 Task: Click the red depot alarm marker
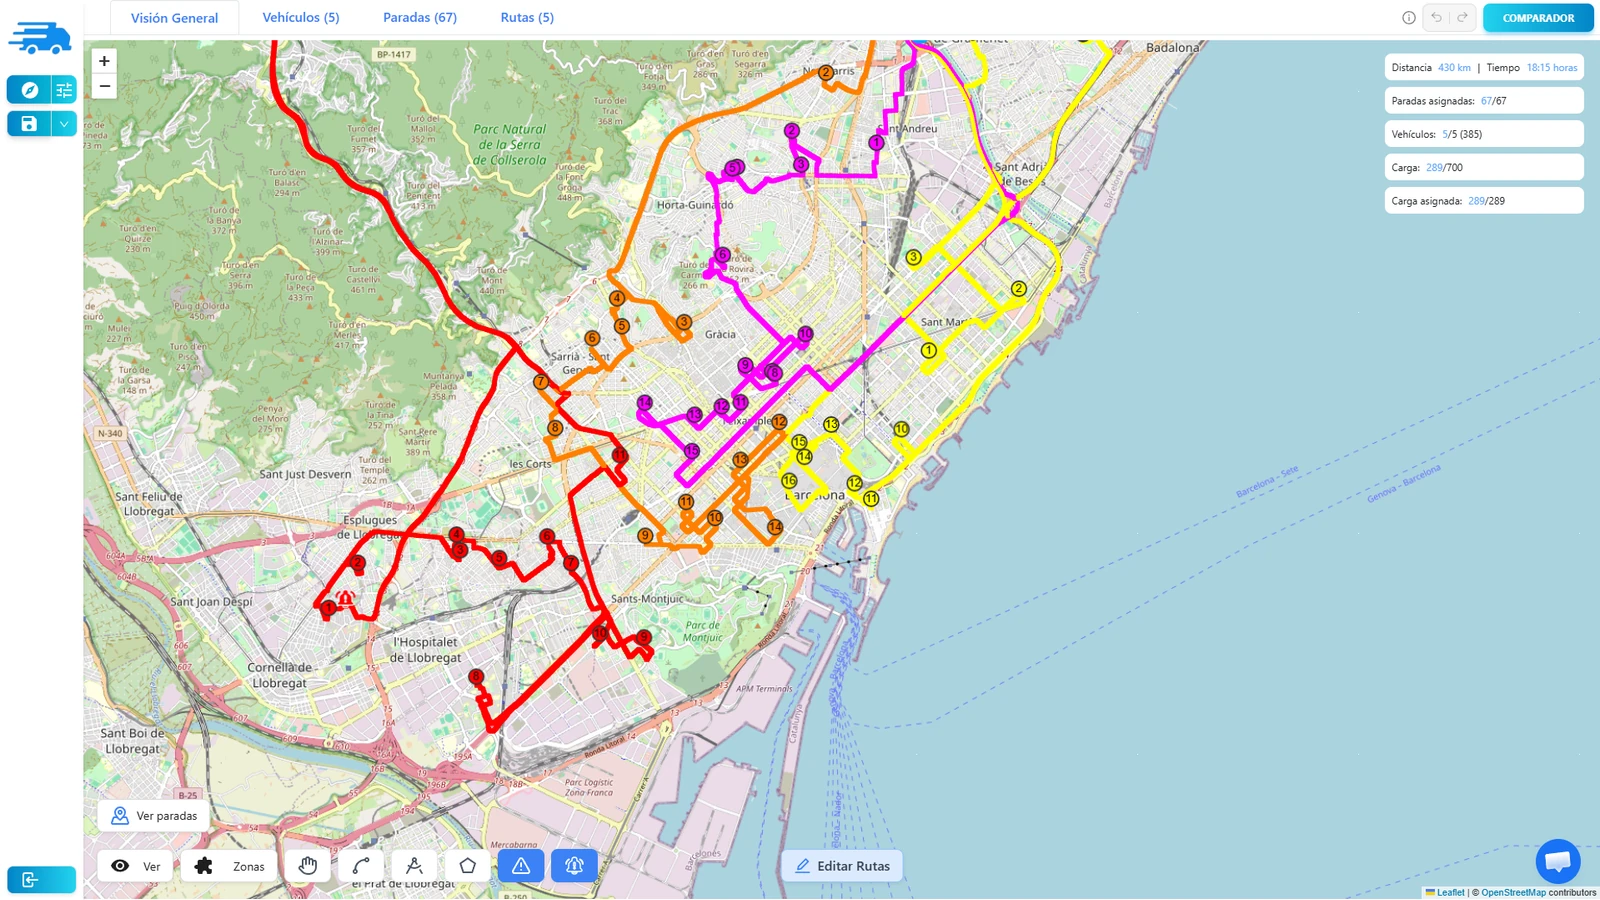345,599
